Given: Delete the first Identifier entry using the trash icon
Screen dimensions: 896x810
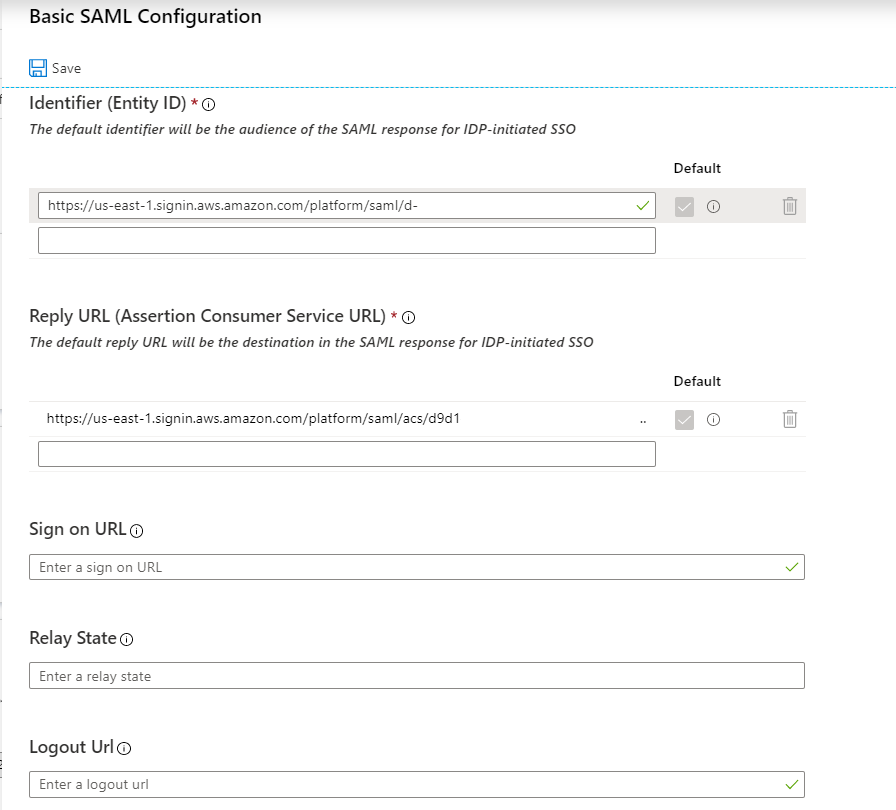Looking at the screenshot, I should 789,206.
